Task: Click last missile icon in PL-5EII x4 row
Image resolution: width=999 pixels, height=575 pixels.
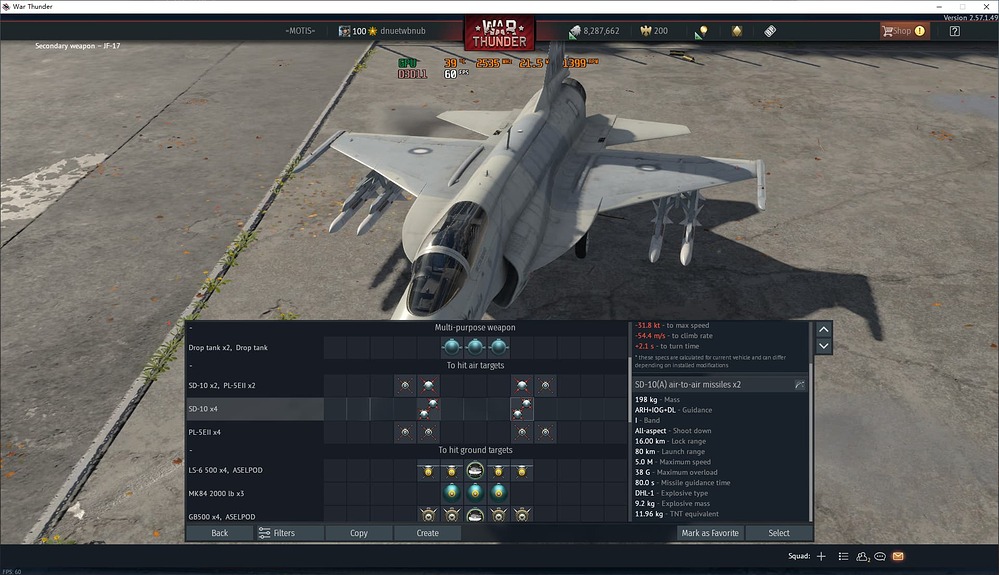Action: pyautogui.click(x=545, y=432)
